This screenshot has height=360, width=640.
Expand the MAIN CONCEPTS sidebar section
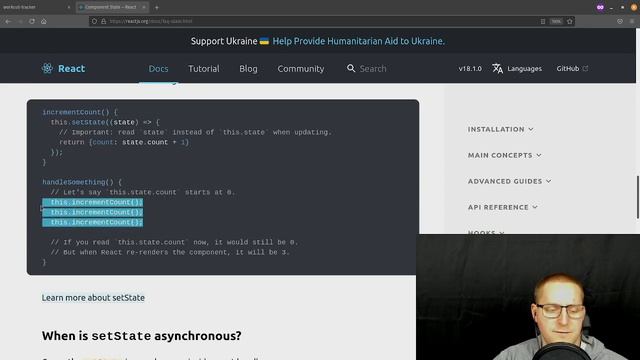click(504, 155)
